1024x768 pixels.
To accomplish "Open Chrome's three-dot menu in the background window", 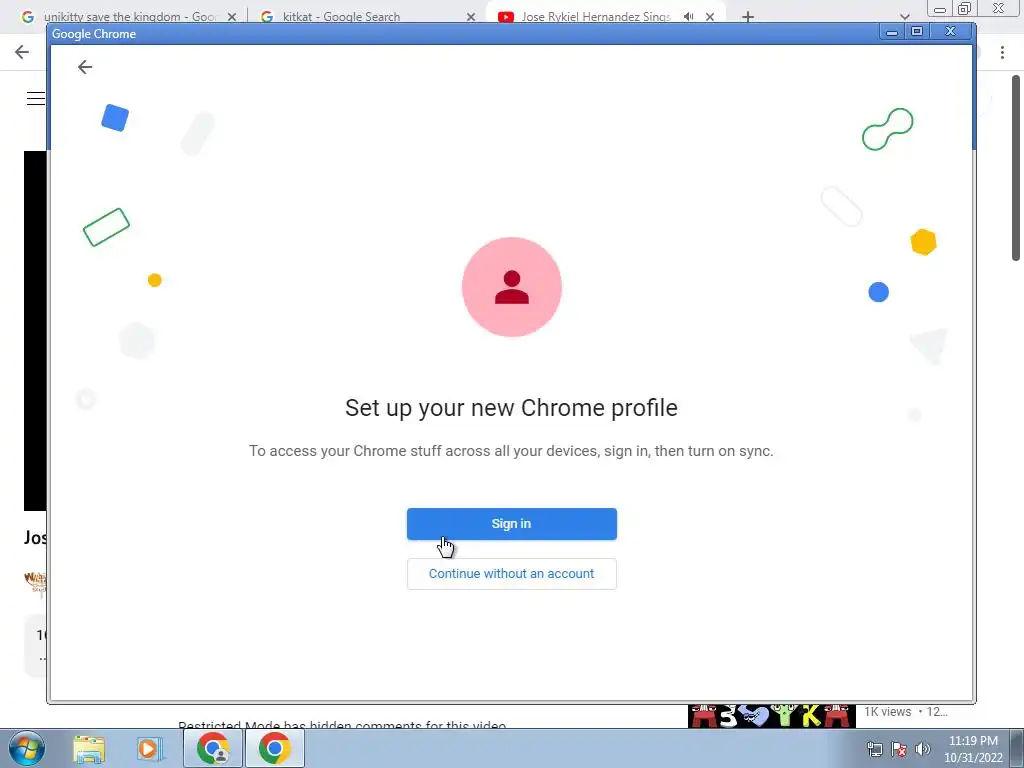I will point(1002,52).
